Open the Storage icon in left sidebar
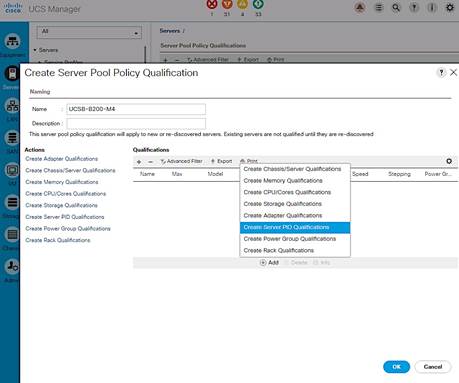The width and height of the screenshot is (459, 383). click(x=12, y=202)
